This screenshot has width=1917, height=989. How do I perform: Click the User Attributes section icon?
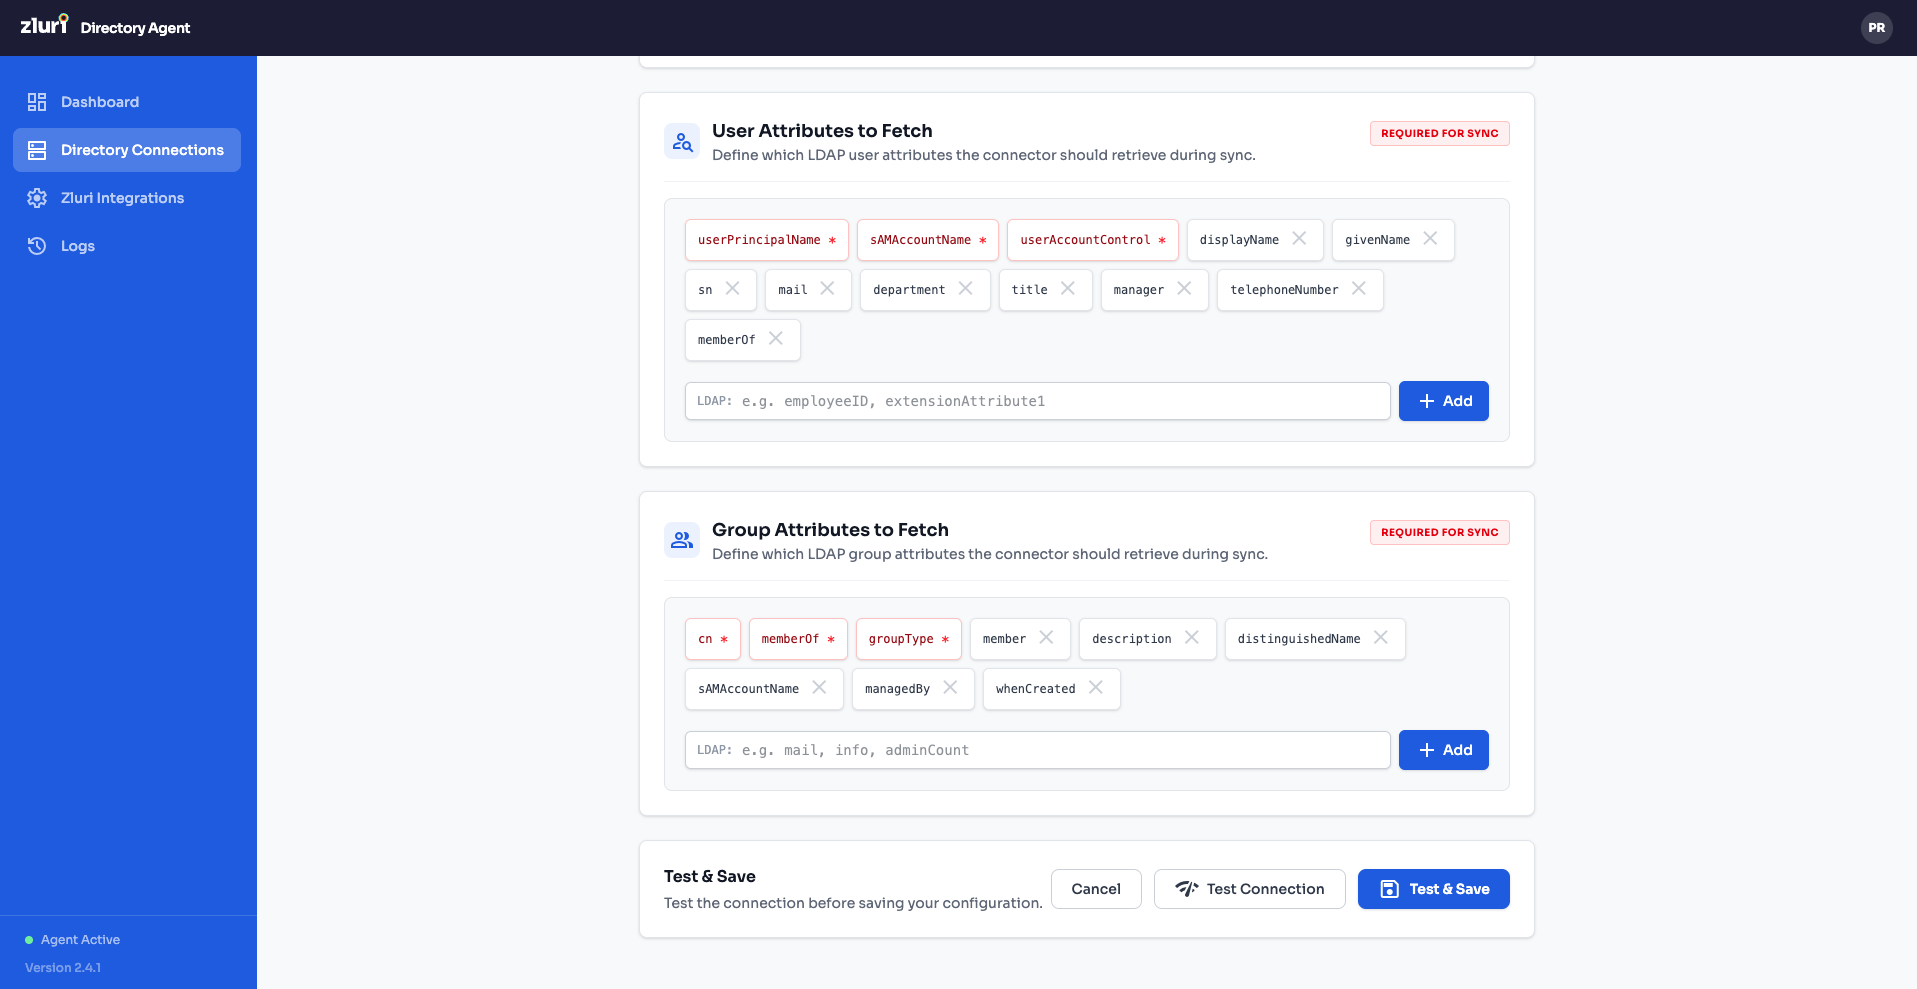click(x=681, y=140)
